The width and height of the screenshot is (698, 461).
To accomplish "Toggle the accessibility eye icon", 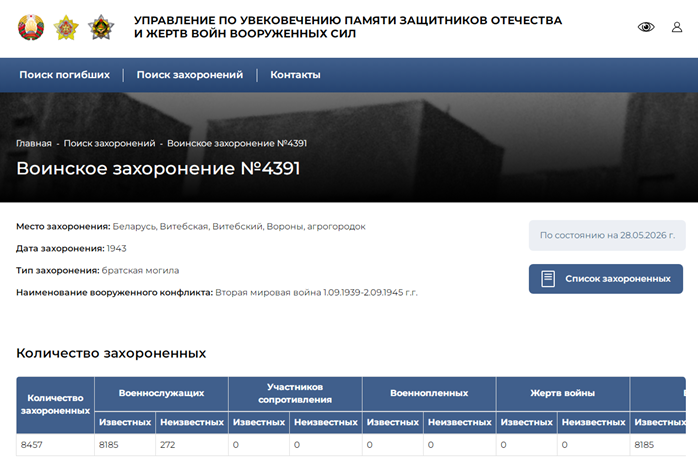I will [x=646, y=27].
